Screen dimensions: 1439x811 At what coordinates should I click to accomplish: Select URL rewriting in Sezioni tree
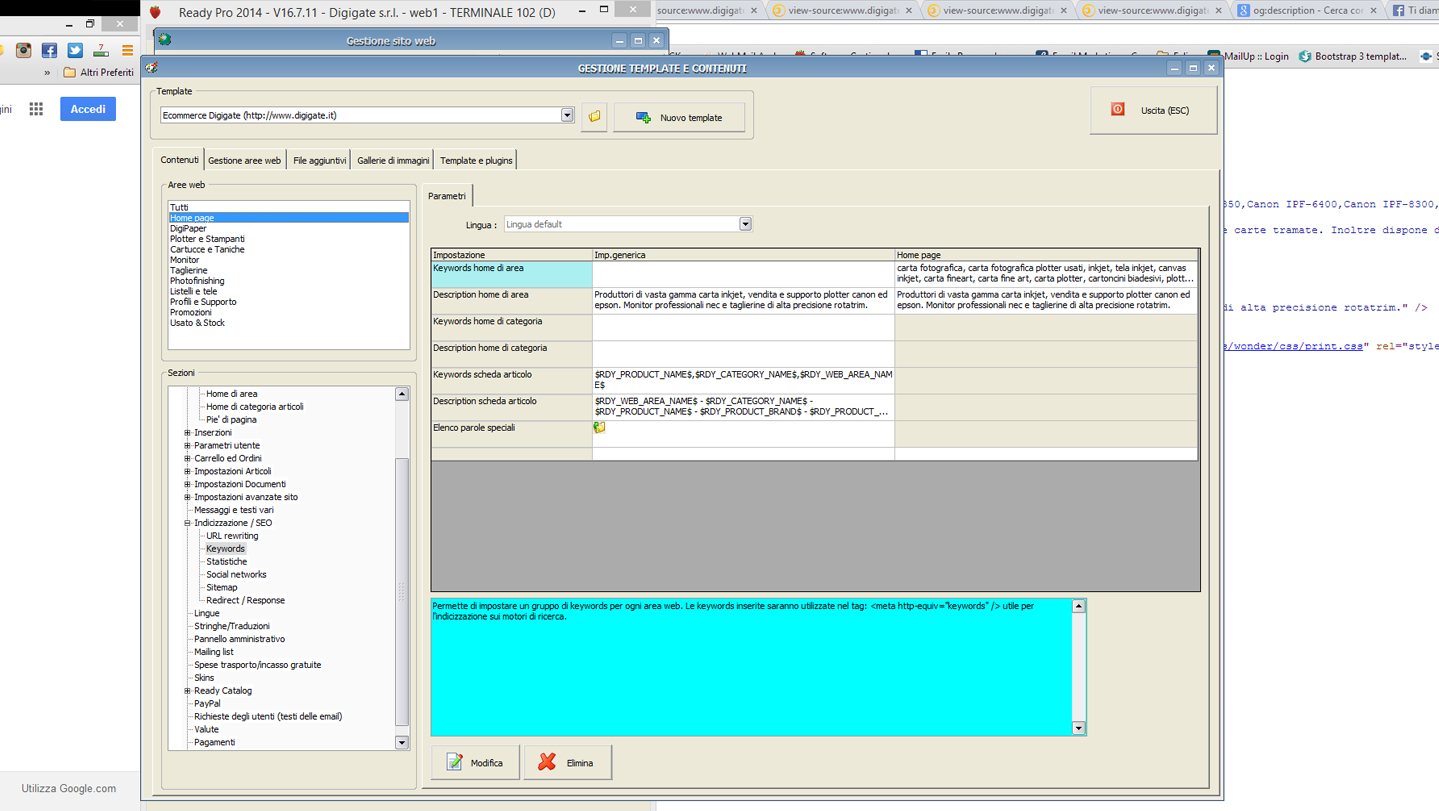pos(232,536)
